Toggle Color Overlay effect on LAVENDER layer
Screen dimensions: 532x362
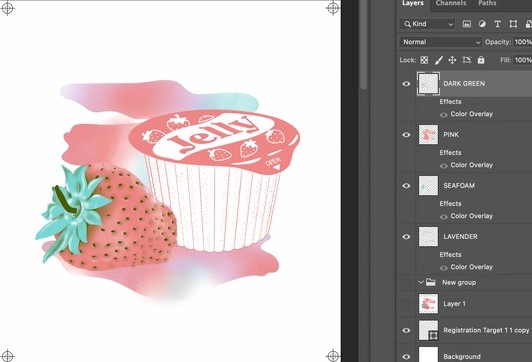point(443,268)
